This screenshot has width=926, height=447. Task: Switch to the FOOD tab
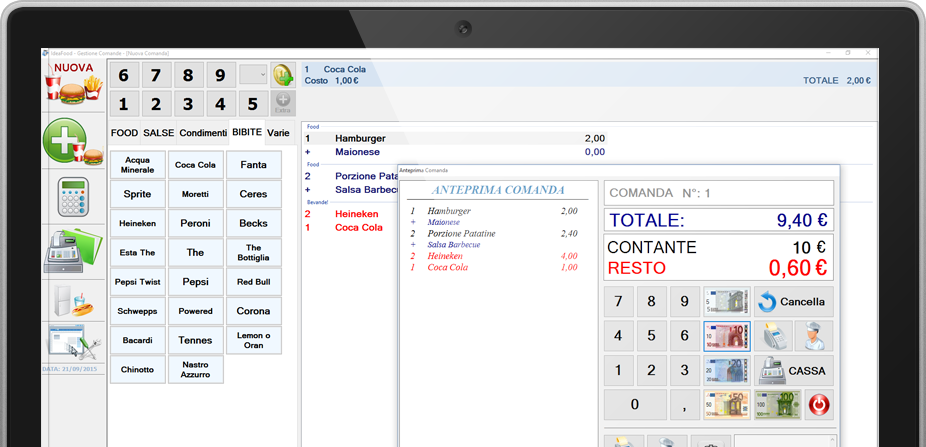point(124,133)
